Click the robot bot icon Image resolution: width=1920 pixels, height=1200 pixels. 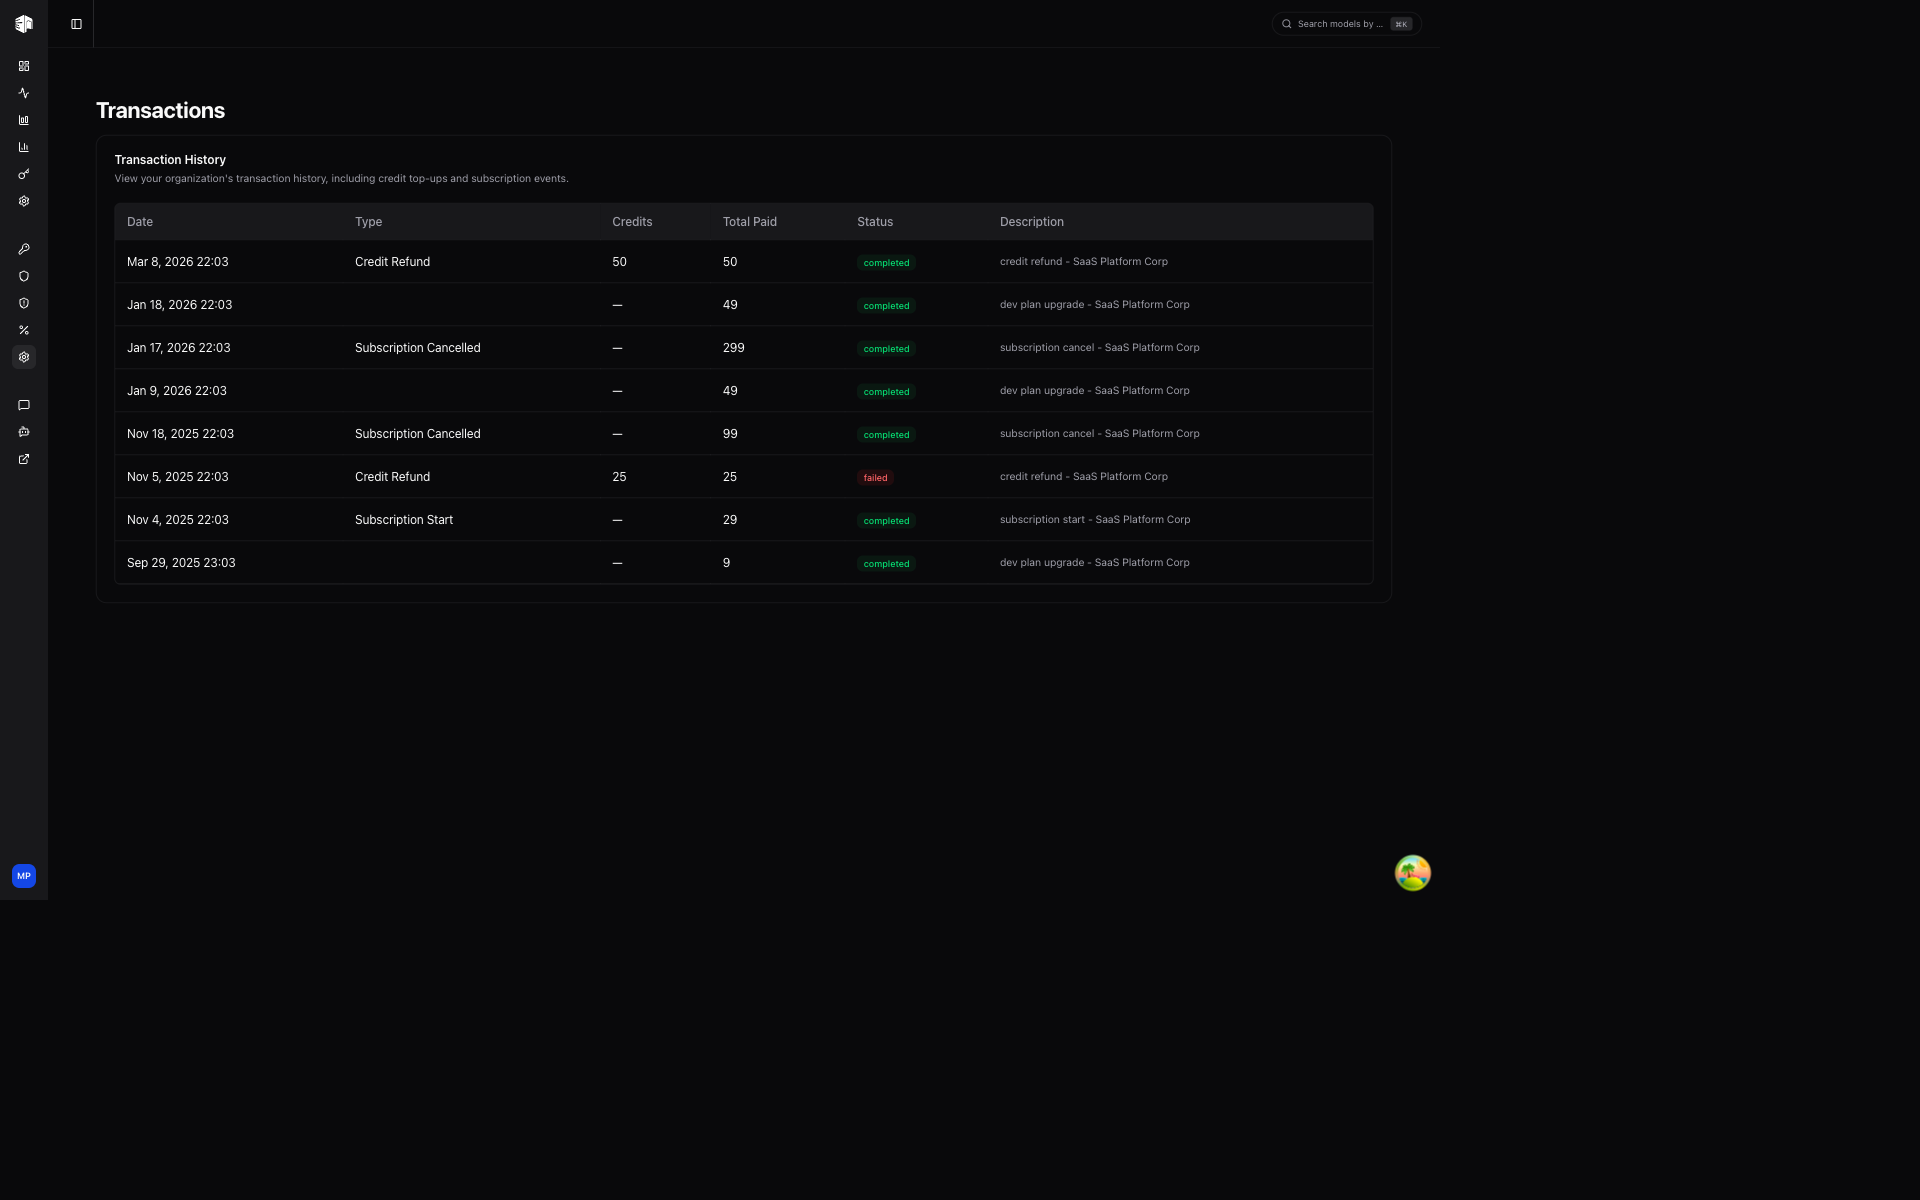24,432
